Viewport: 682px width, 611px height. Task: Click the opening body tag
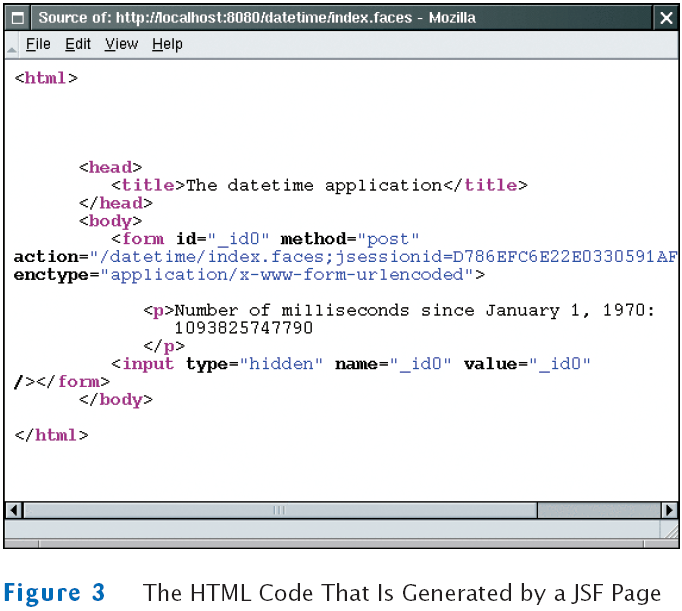[x=110, y=221]
